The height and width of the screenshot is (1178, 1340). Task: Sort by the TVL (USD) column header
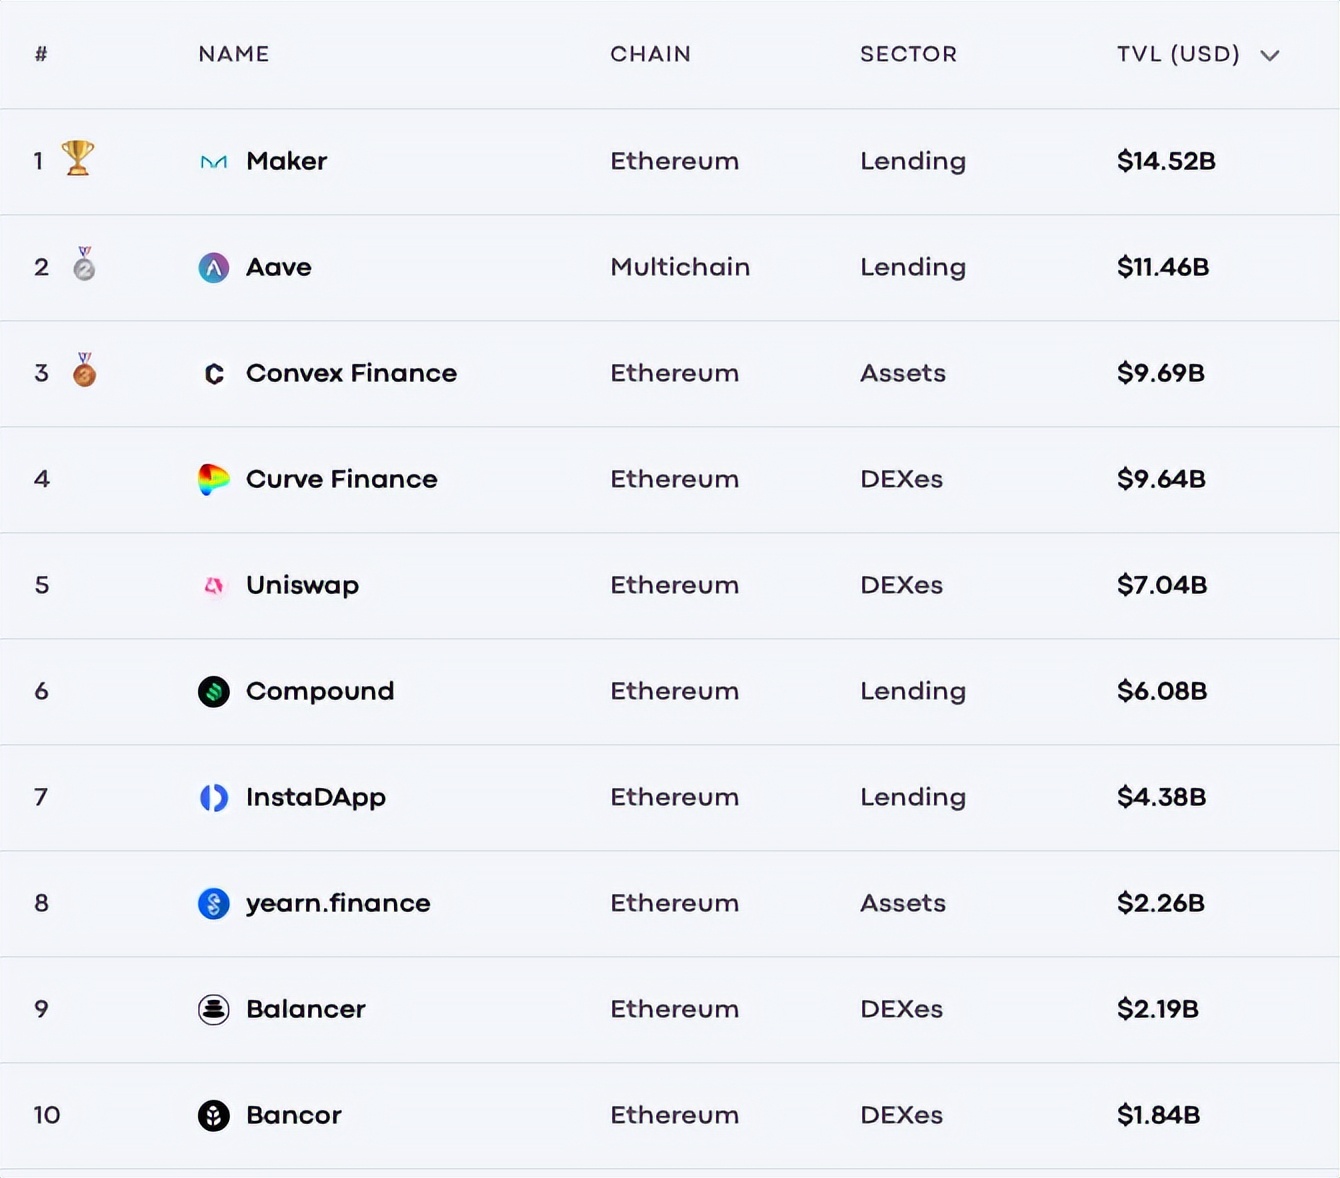click(x=1178, y=54)
